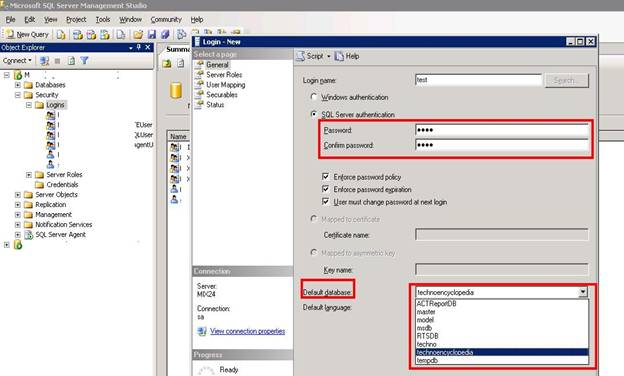Click the SQL Server Mobile Query icon
Screen dimensions: 624x376
120,35
